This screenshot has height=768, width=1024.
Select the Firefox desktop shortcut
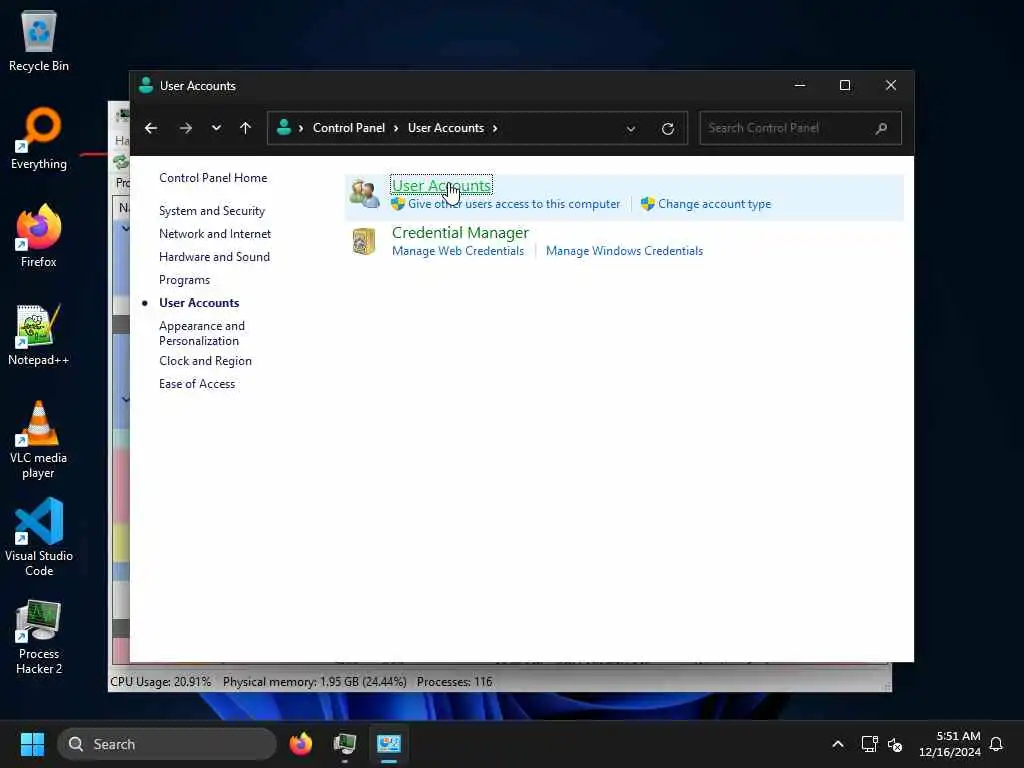39,236
